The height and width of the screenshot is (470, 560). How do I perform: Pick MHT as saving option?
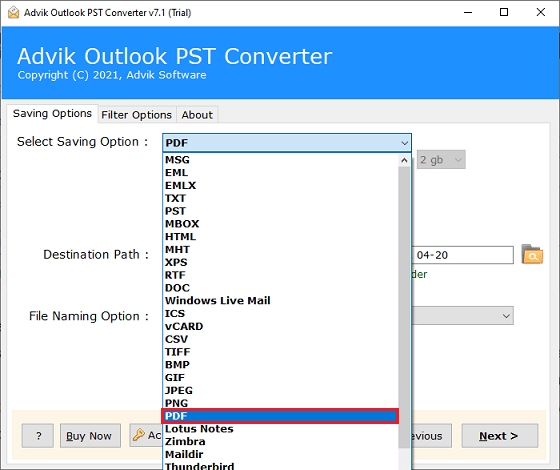point(280,250)
